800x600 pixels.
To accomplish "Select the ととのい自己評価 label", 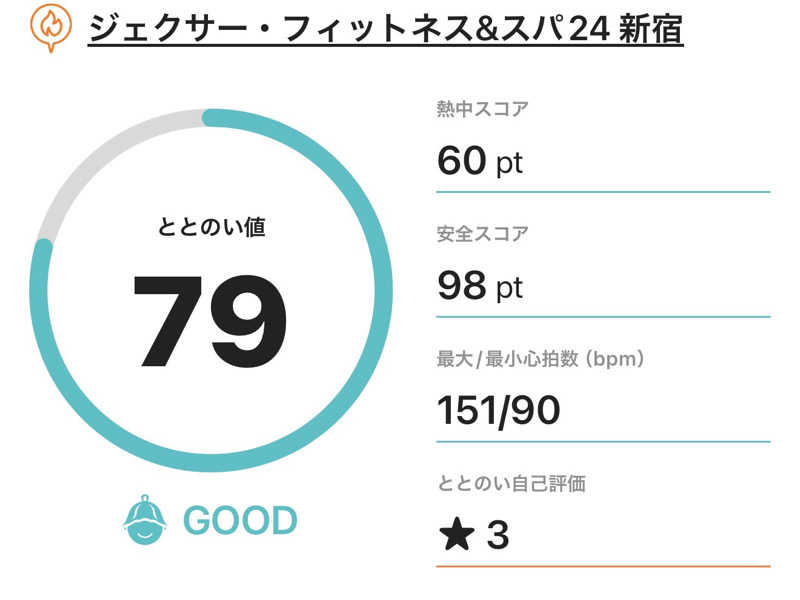I will 511,484.
